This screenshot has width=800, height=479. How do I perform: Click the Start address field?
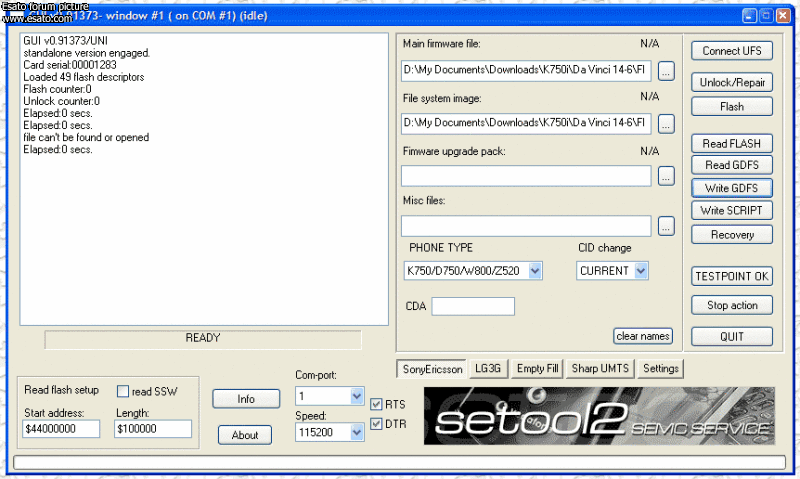(61, 429)
